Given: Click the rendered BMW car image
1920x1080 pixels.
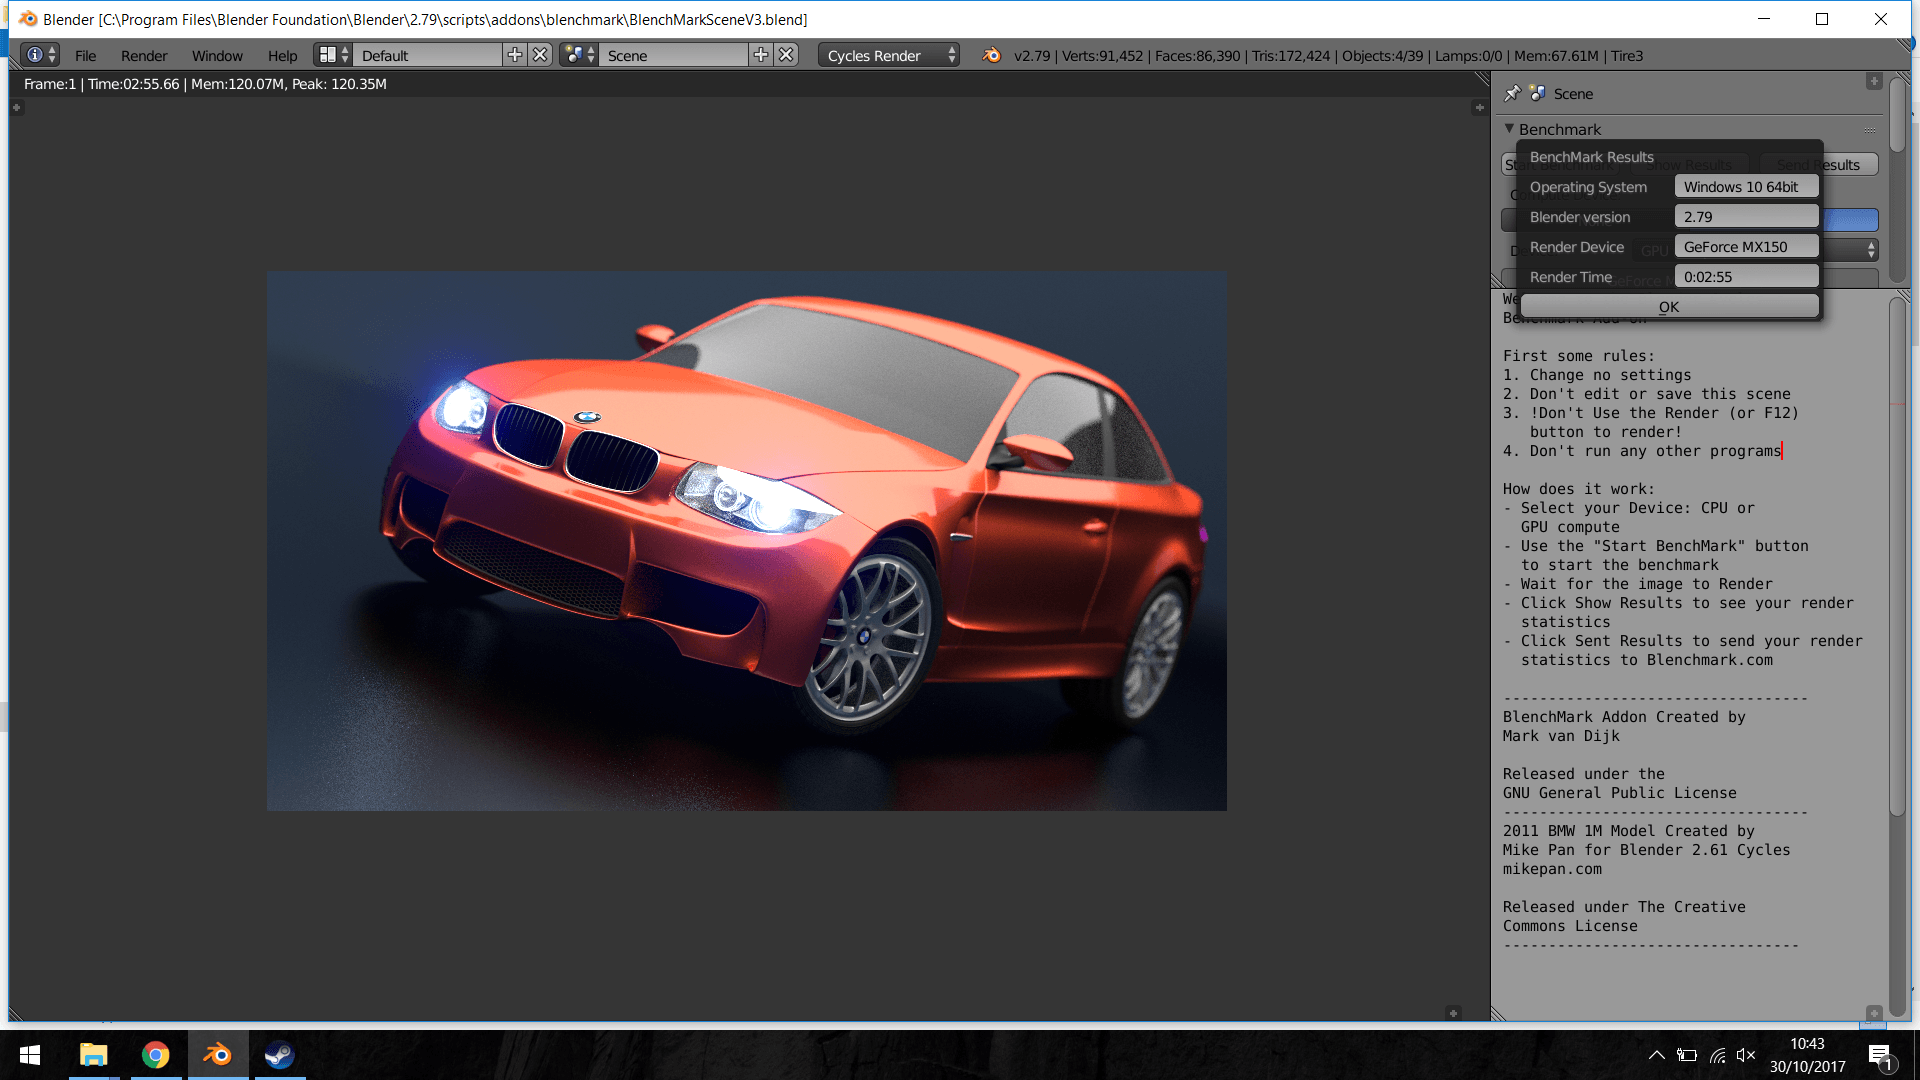Looking at the screenshot, I should [746, 541].
